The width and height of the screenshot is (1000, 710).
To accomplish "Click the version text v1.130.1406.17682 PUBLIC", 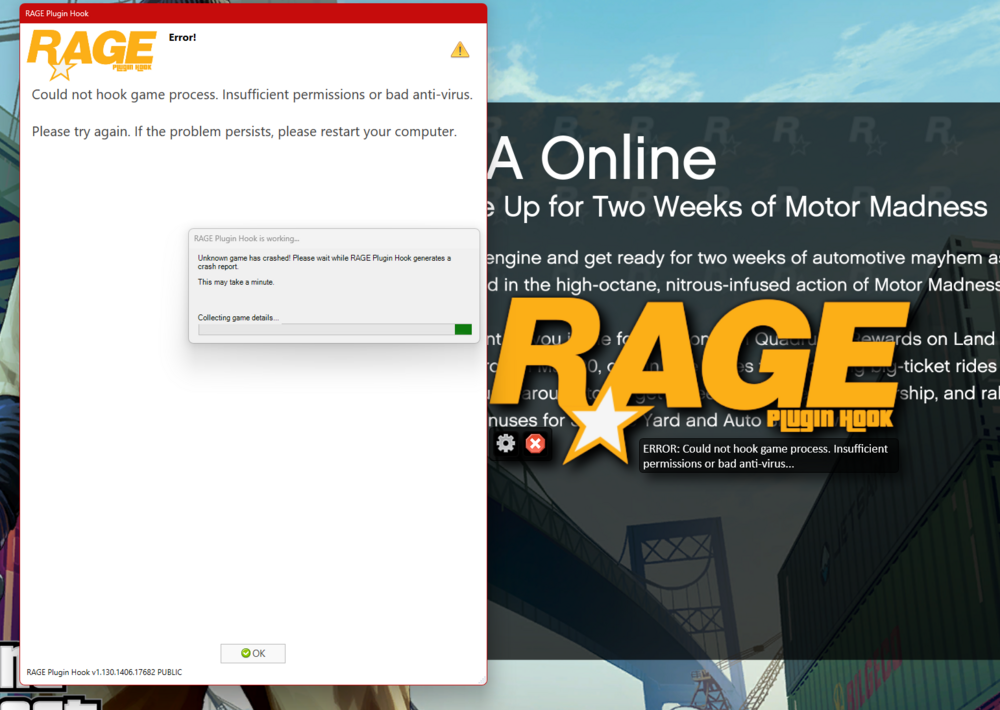I will [x=104, y=672].
